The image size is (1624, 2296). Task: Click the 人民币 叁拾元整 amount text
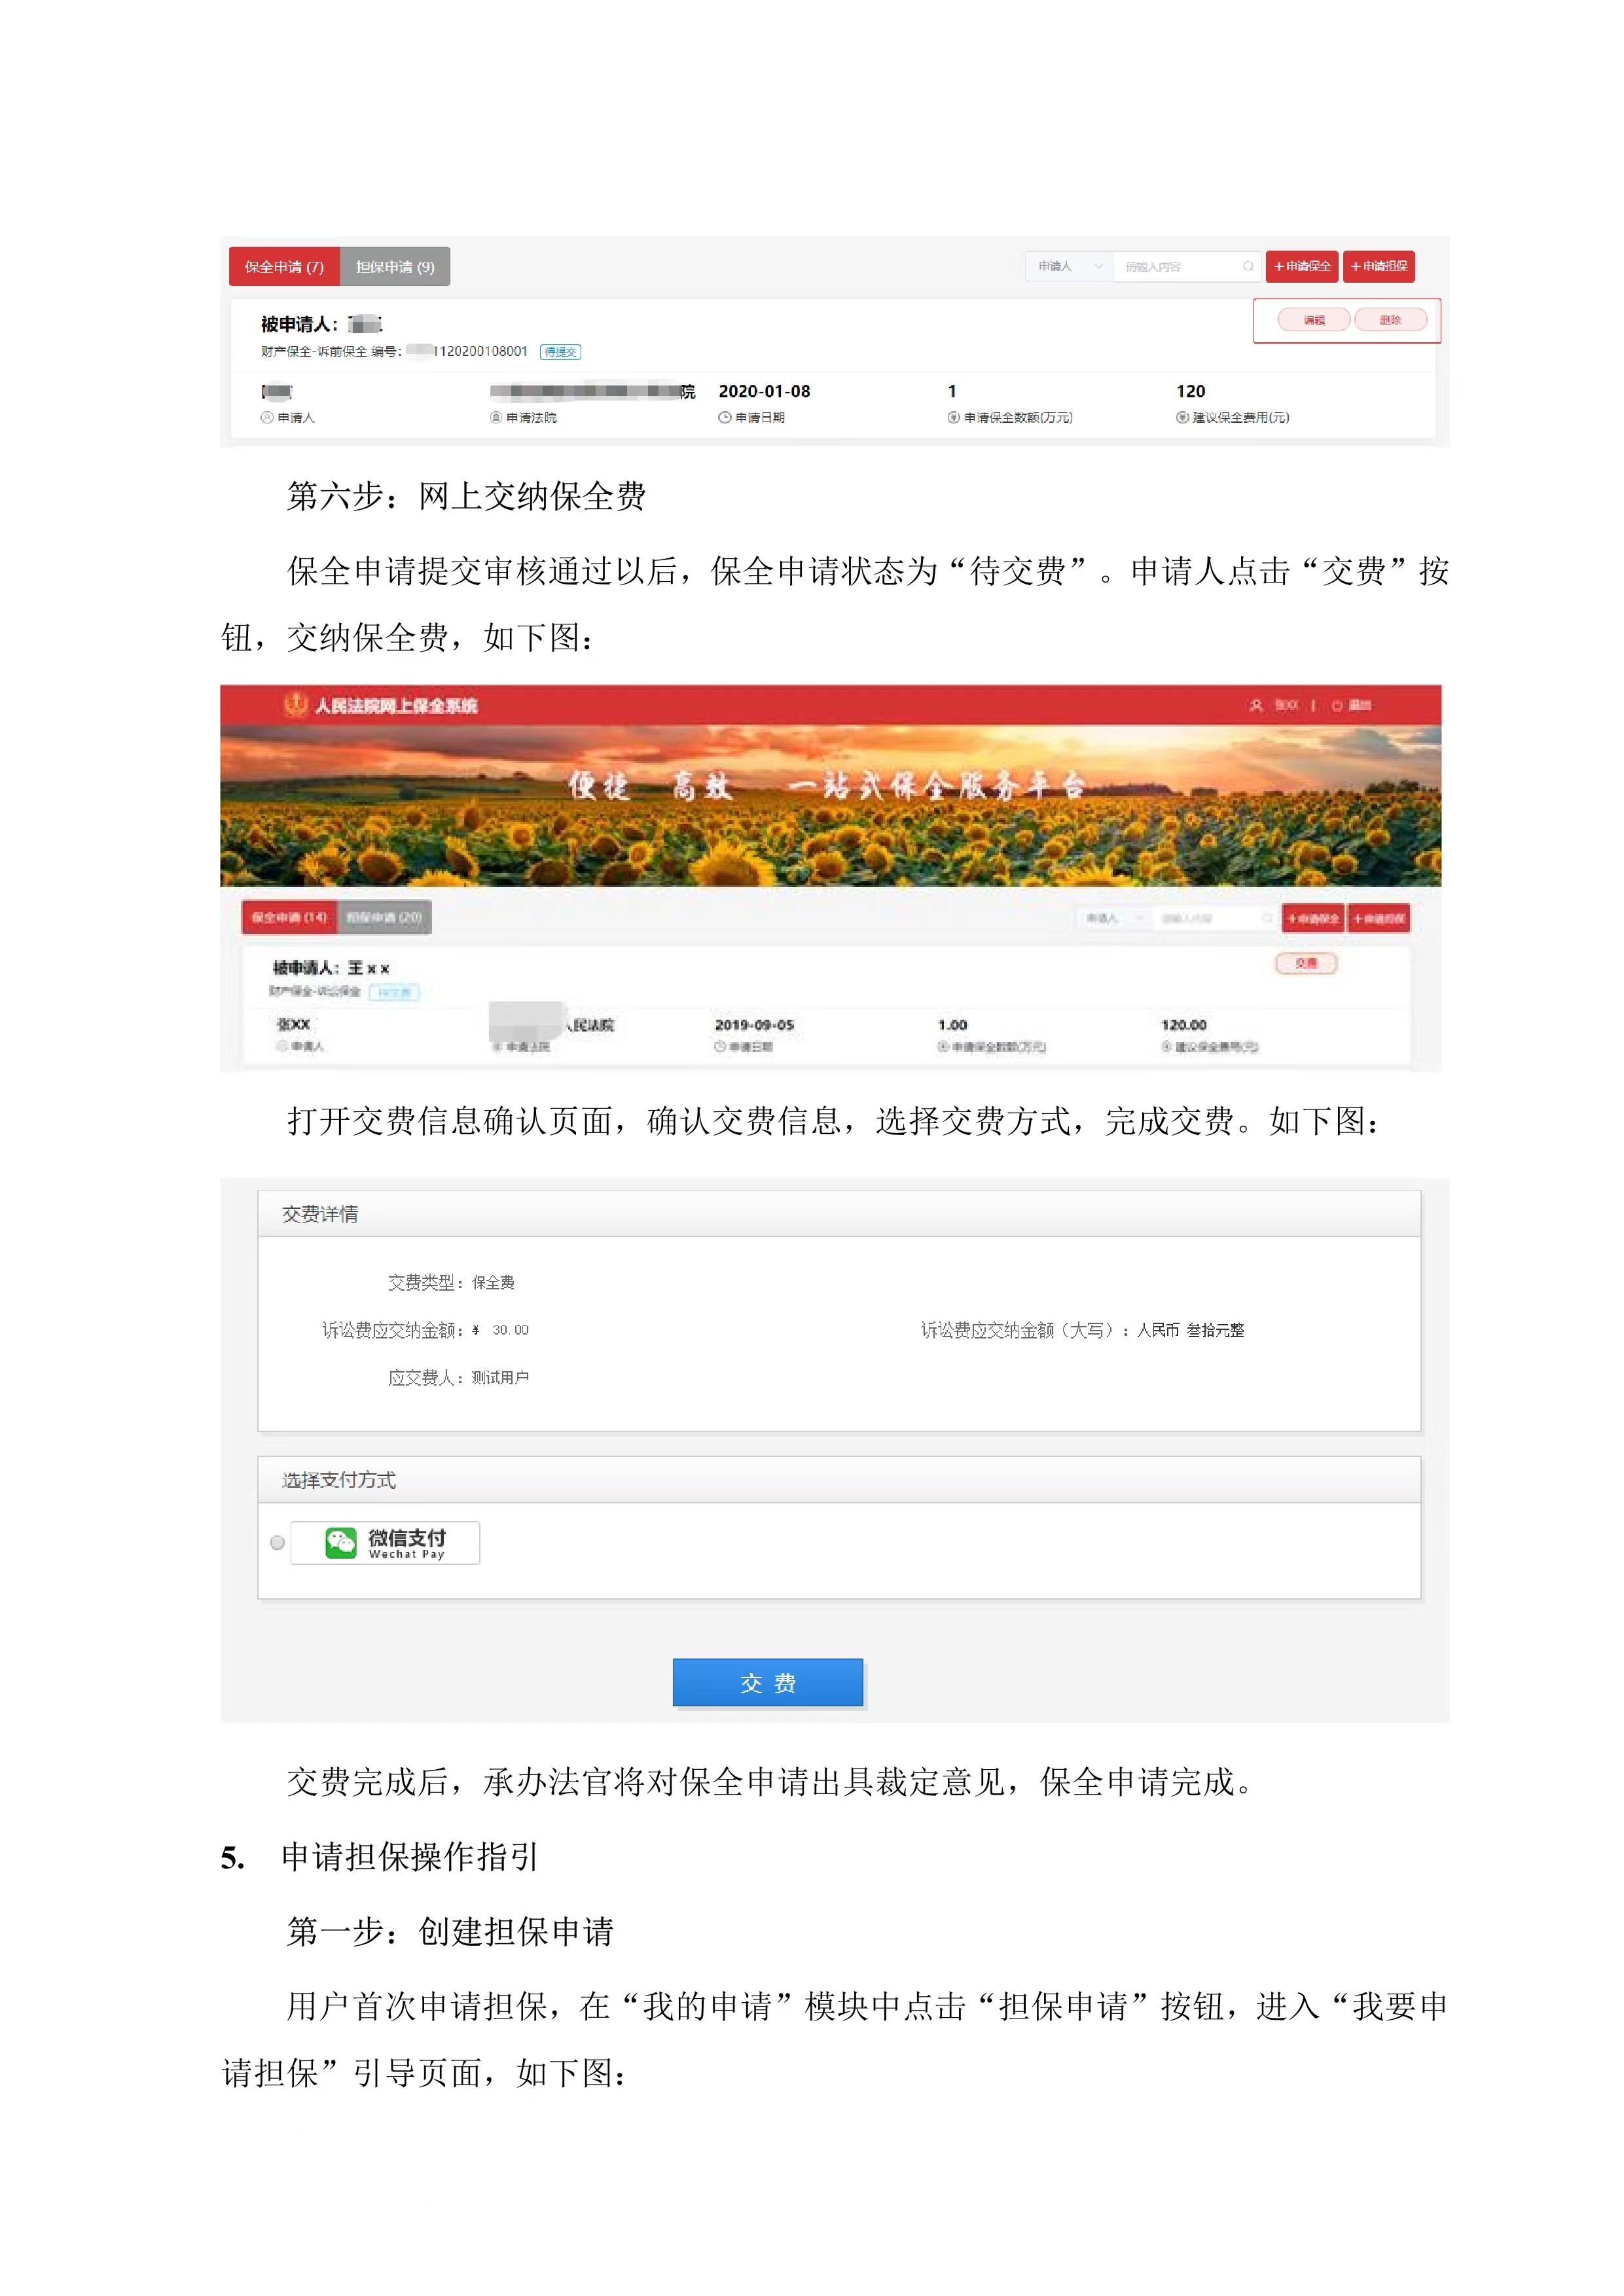(1190, 1330)
